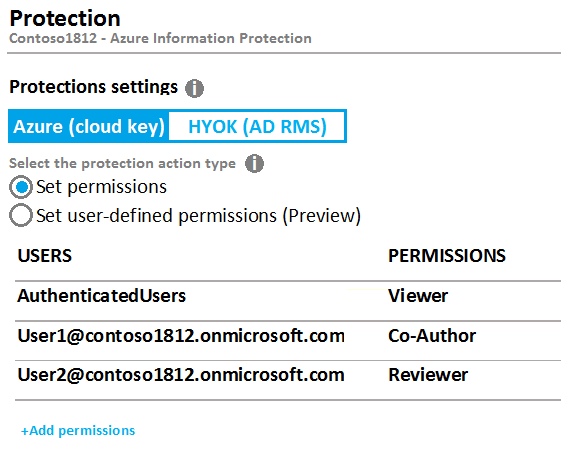The width and height of the screenshot is (561, 449).
Task: Select User2@contoso1812.onmicrosoft.com entry
Action: pyautogui.click(x=181, y=375)
